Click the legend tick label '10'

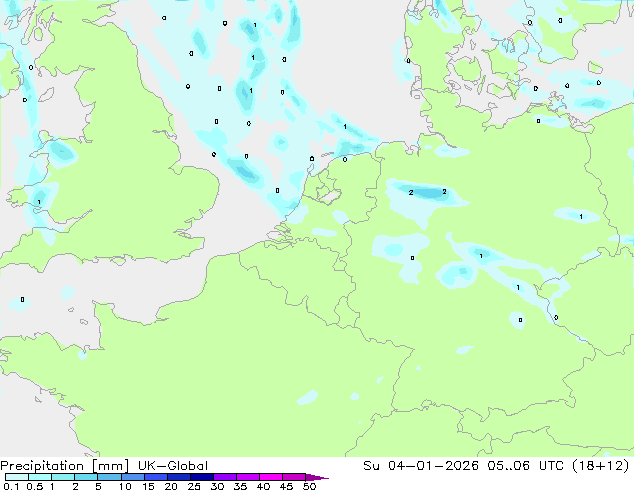point(125,486)
